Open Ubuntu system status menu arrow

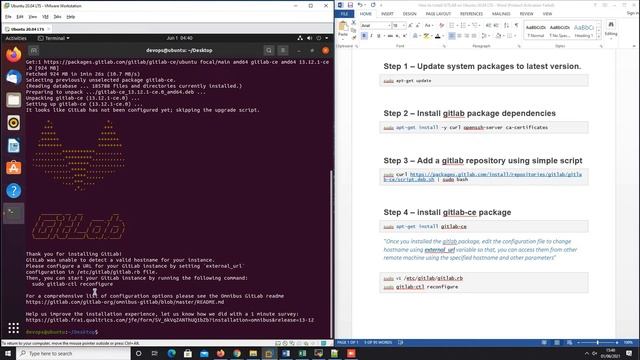coord(327,38)
